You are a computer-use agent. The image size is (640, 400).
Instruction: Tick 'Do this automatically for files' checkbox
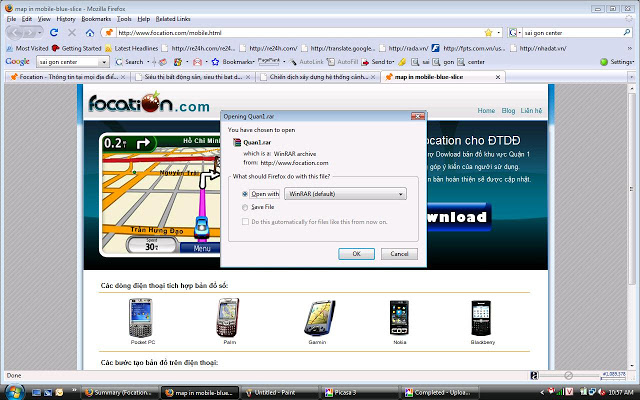coord(245,222)
